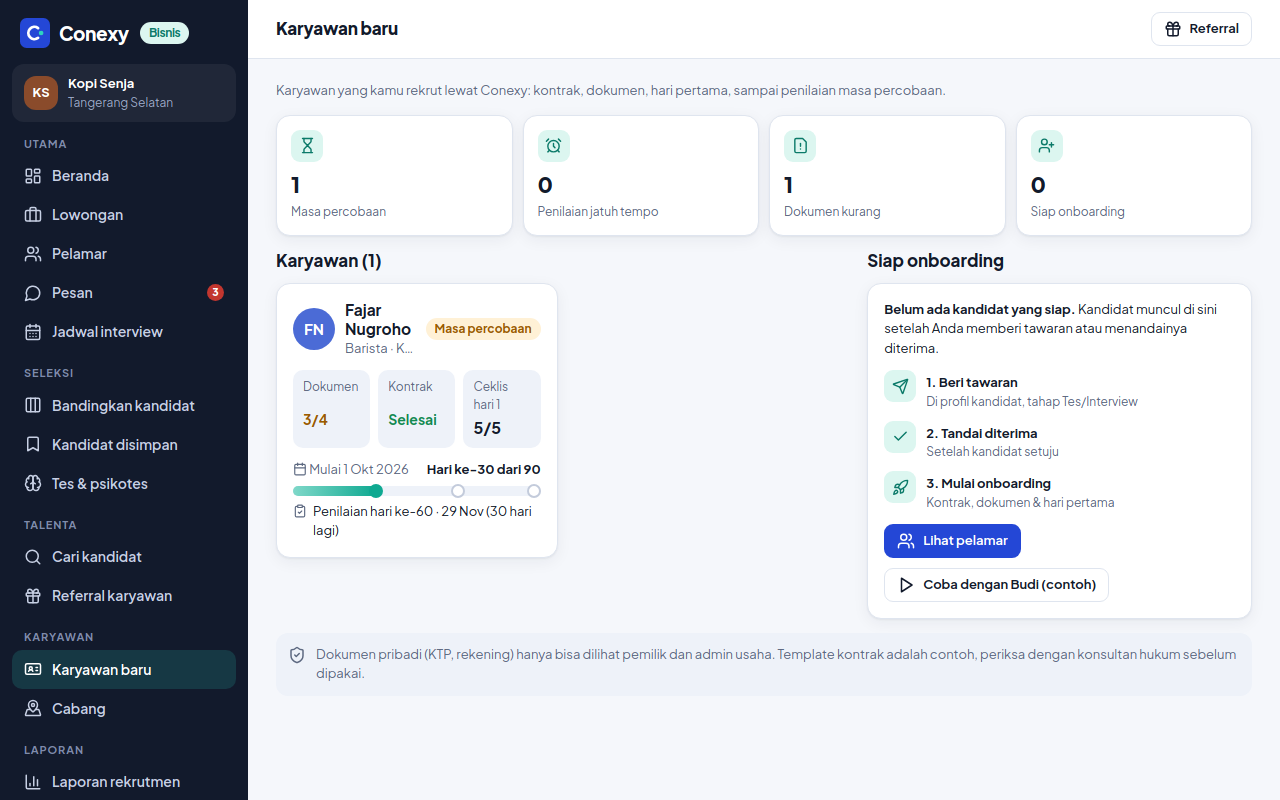Click the Kontrak Selesai tile
The image size is (1280, 800).
(416, 409)
